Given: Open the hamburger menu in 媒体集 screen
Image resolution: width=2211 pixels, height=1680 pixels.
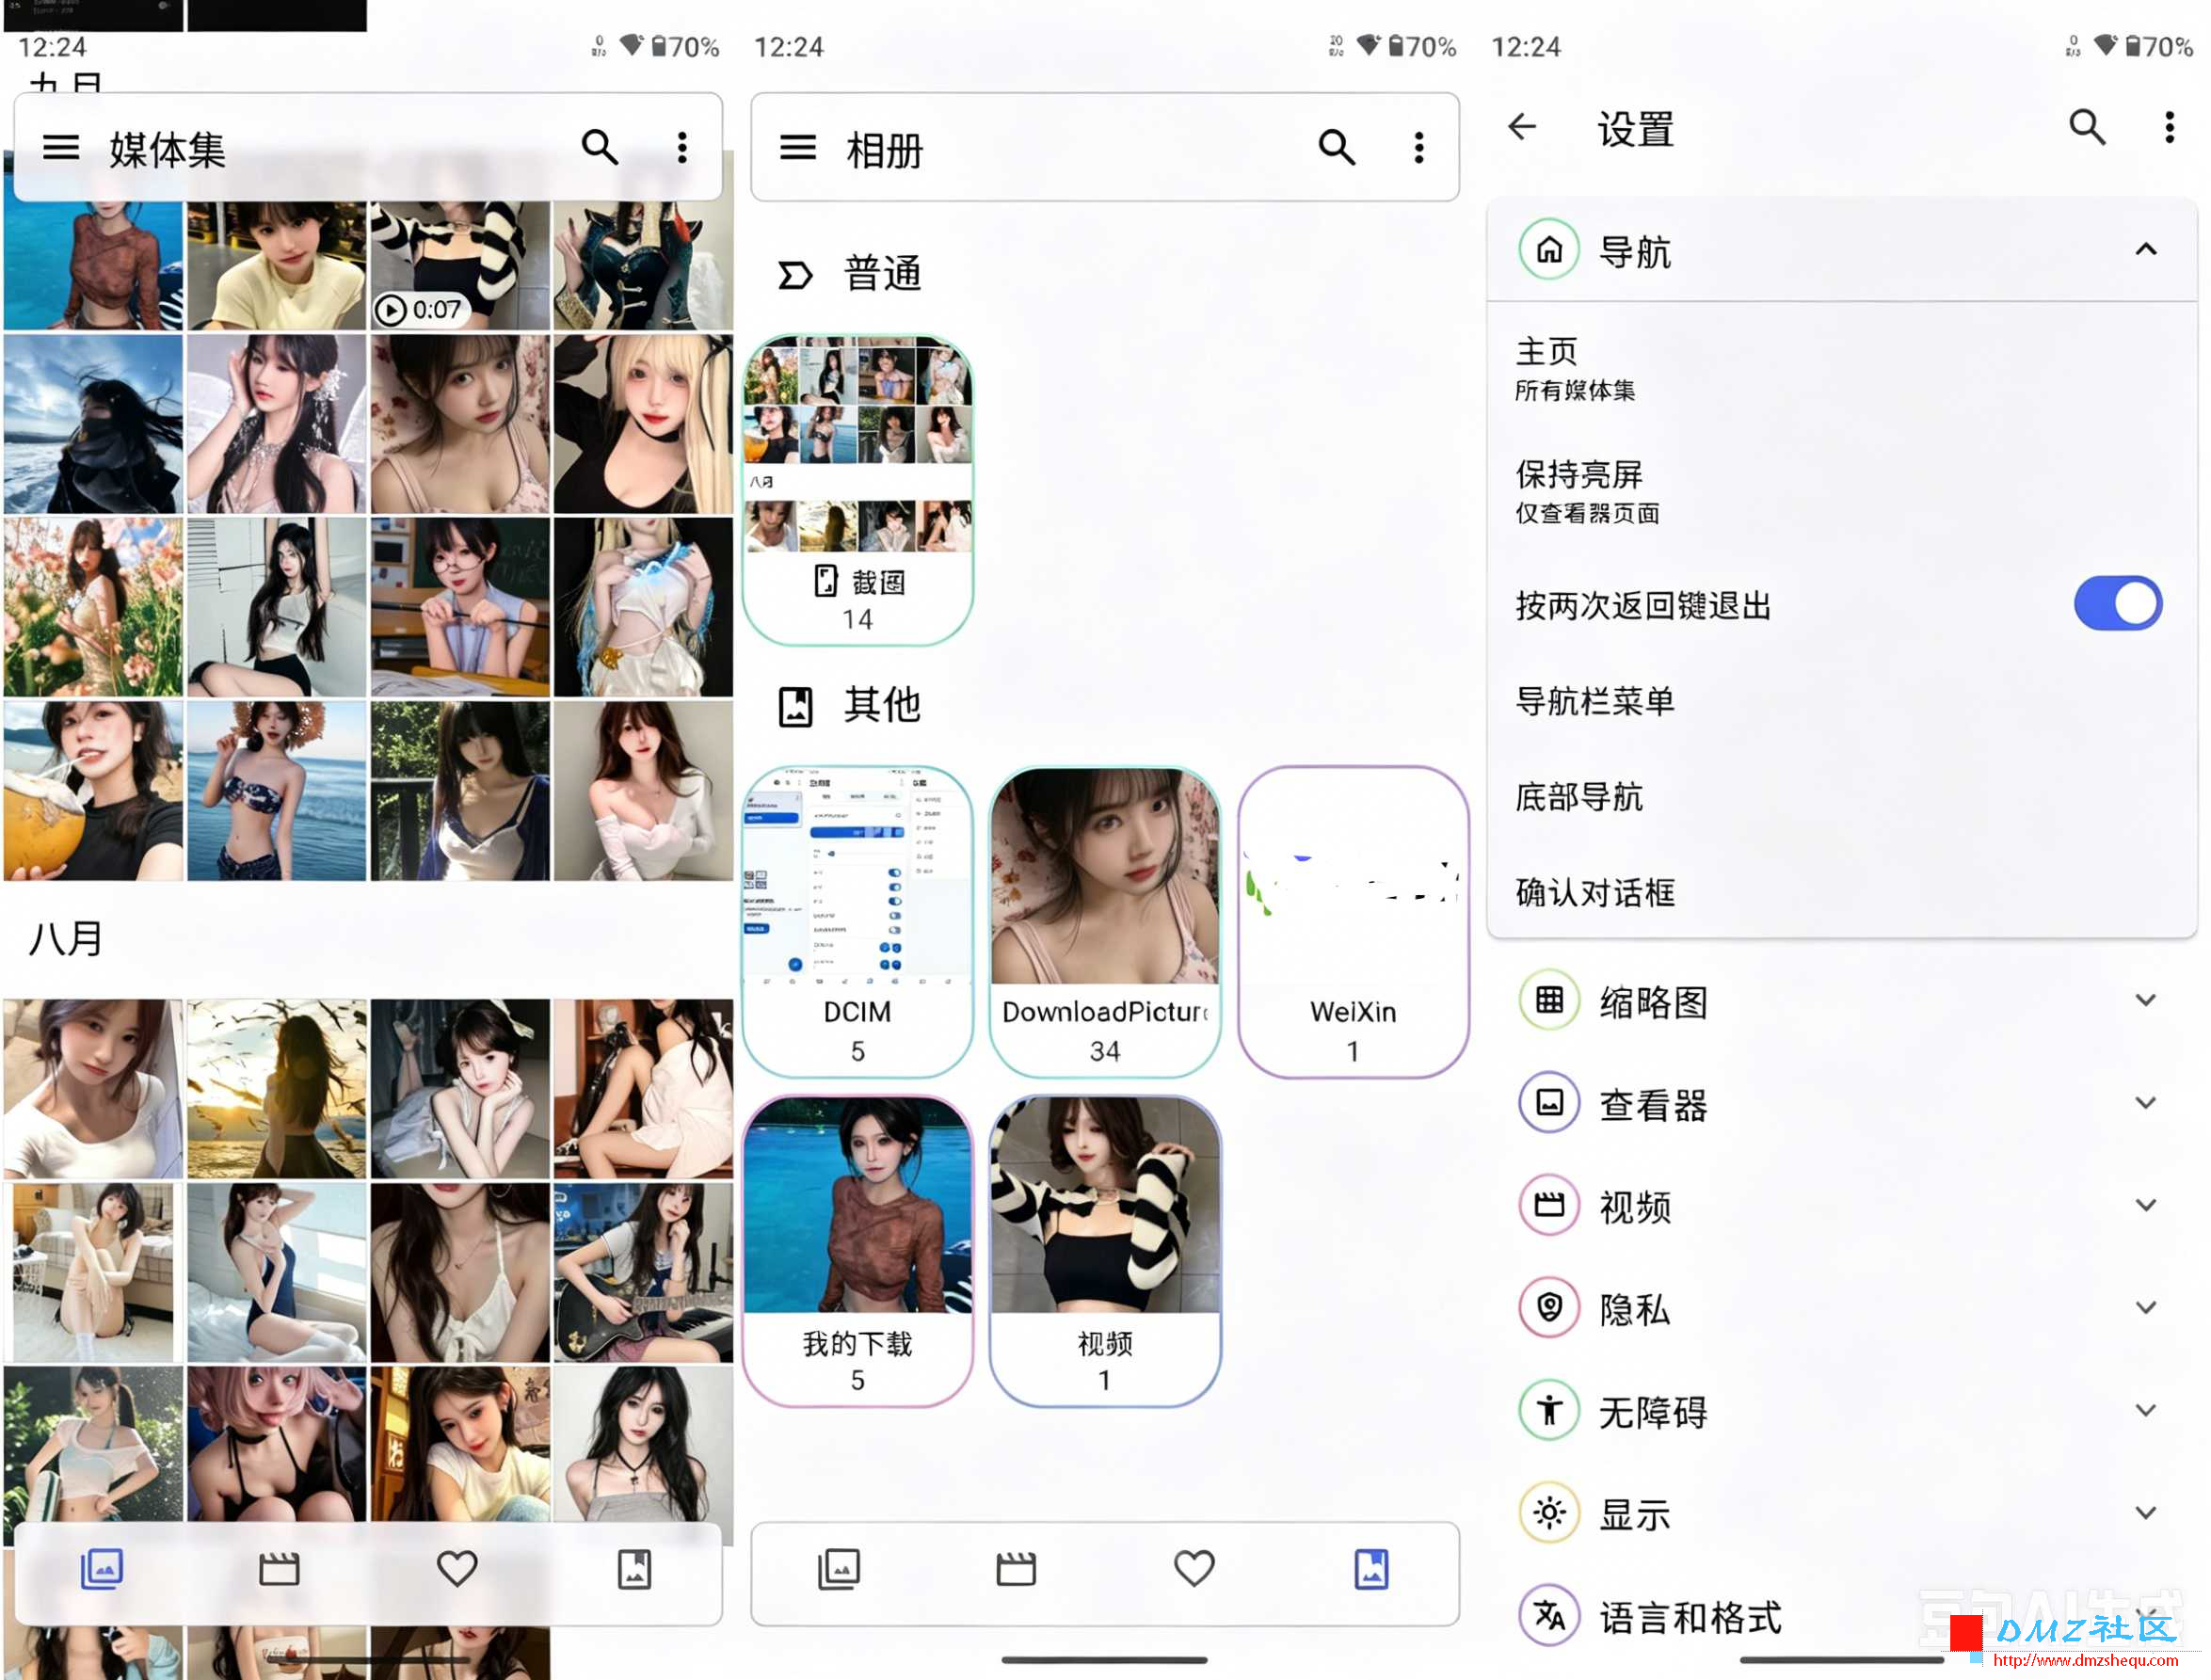Looking at the screenshot, I should [61, 148].
